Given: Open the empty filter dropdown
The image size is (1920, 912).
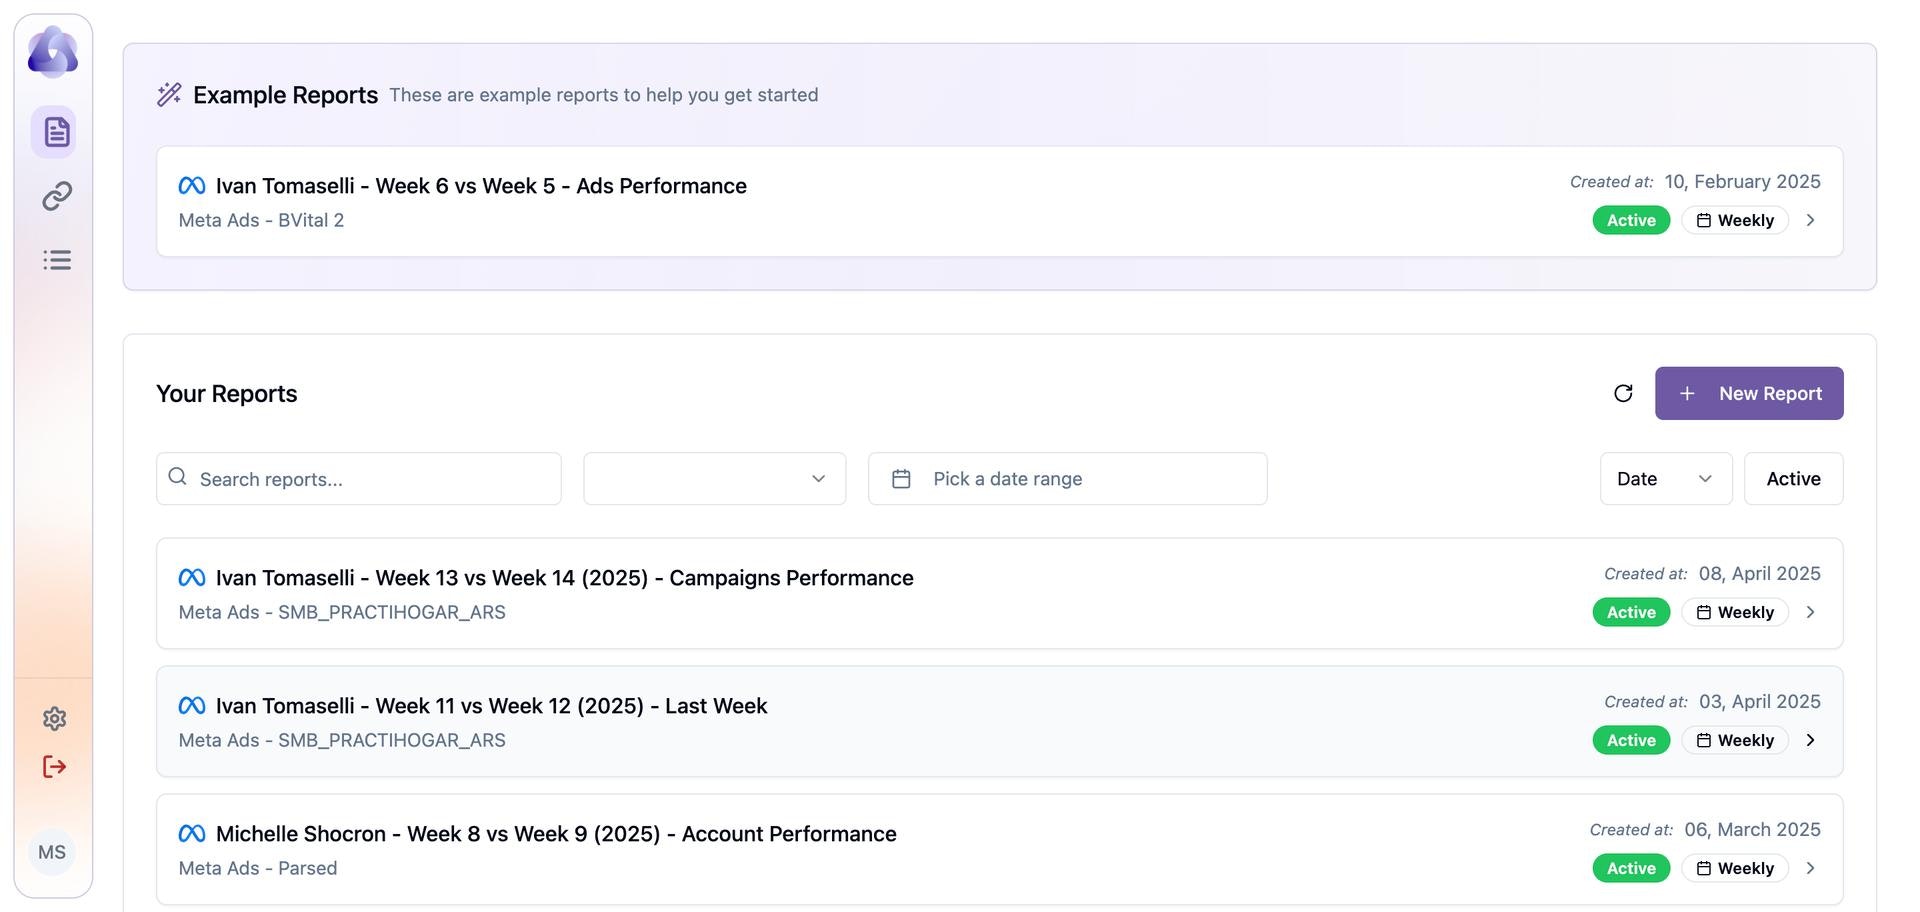Looking at the screenshot, I should [x=714, y=479].
